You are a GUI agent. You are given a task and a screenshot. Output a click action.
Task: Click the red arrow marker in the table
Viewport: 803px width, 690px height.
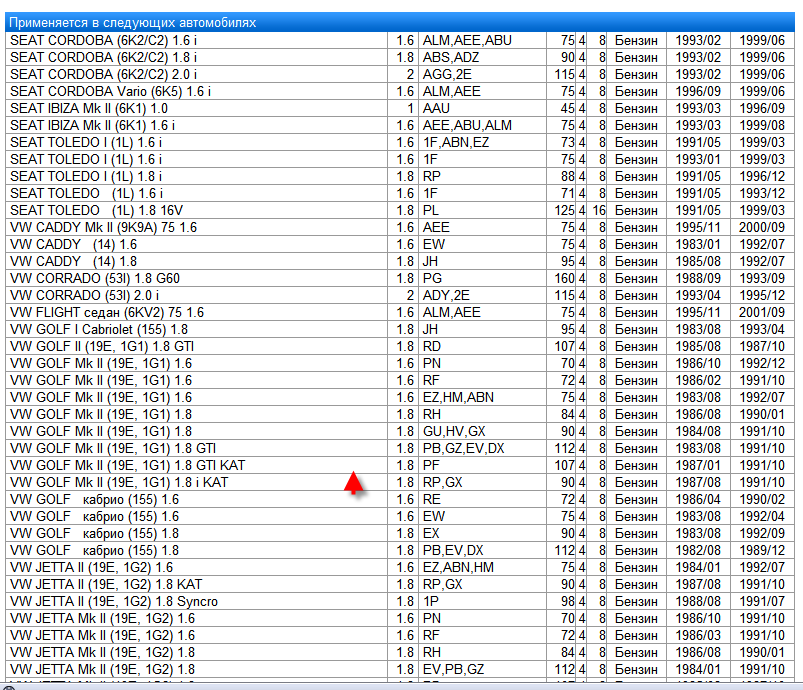[352, 483]
